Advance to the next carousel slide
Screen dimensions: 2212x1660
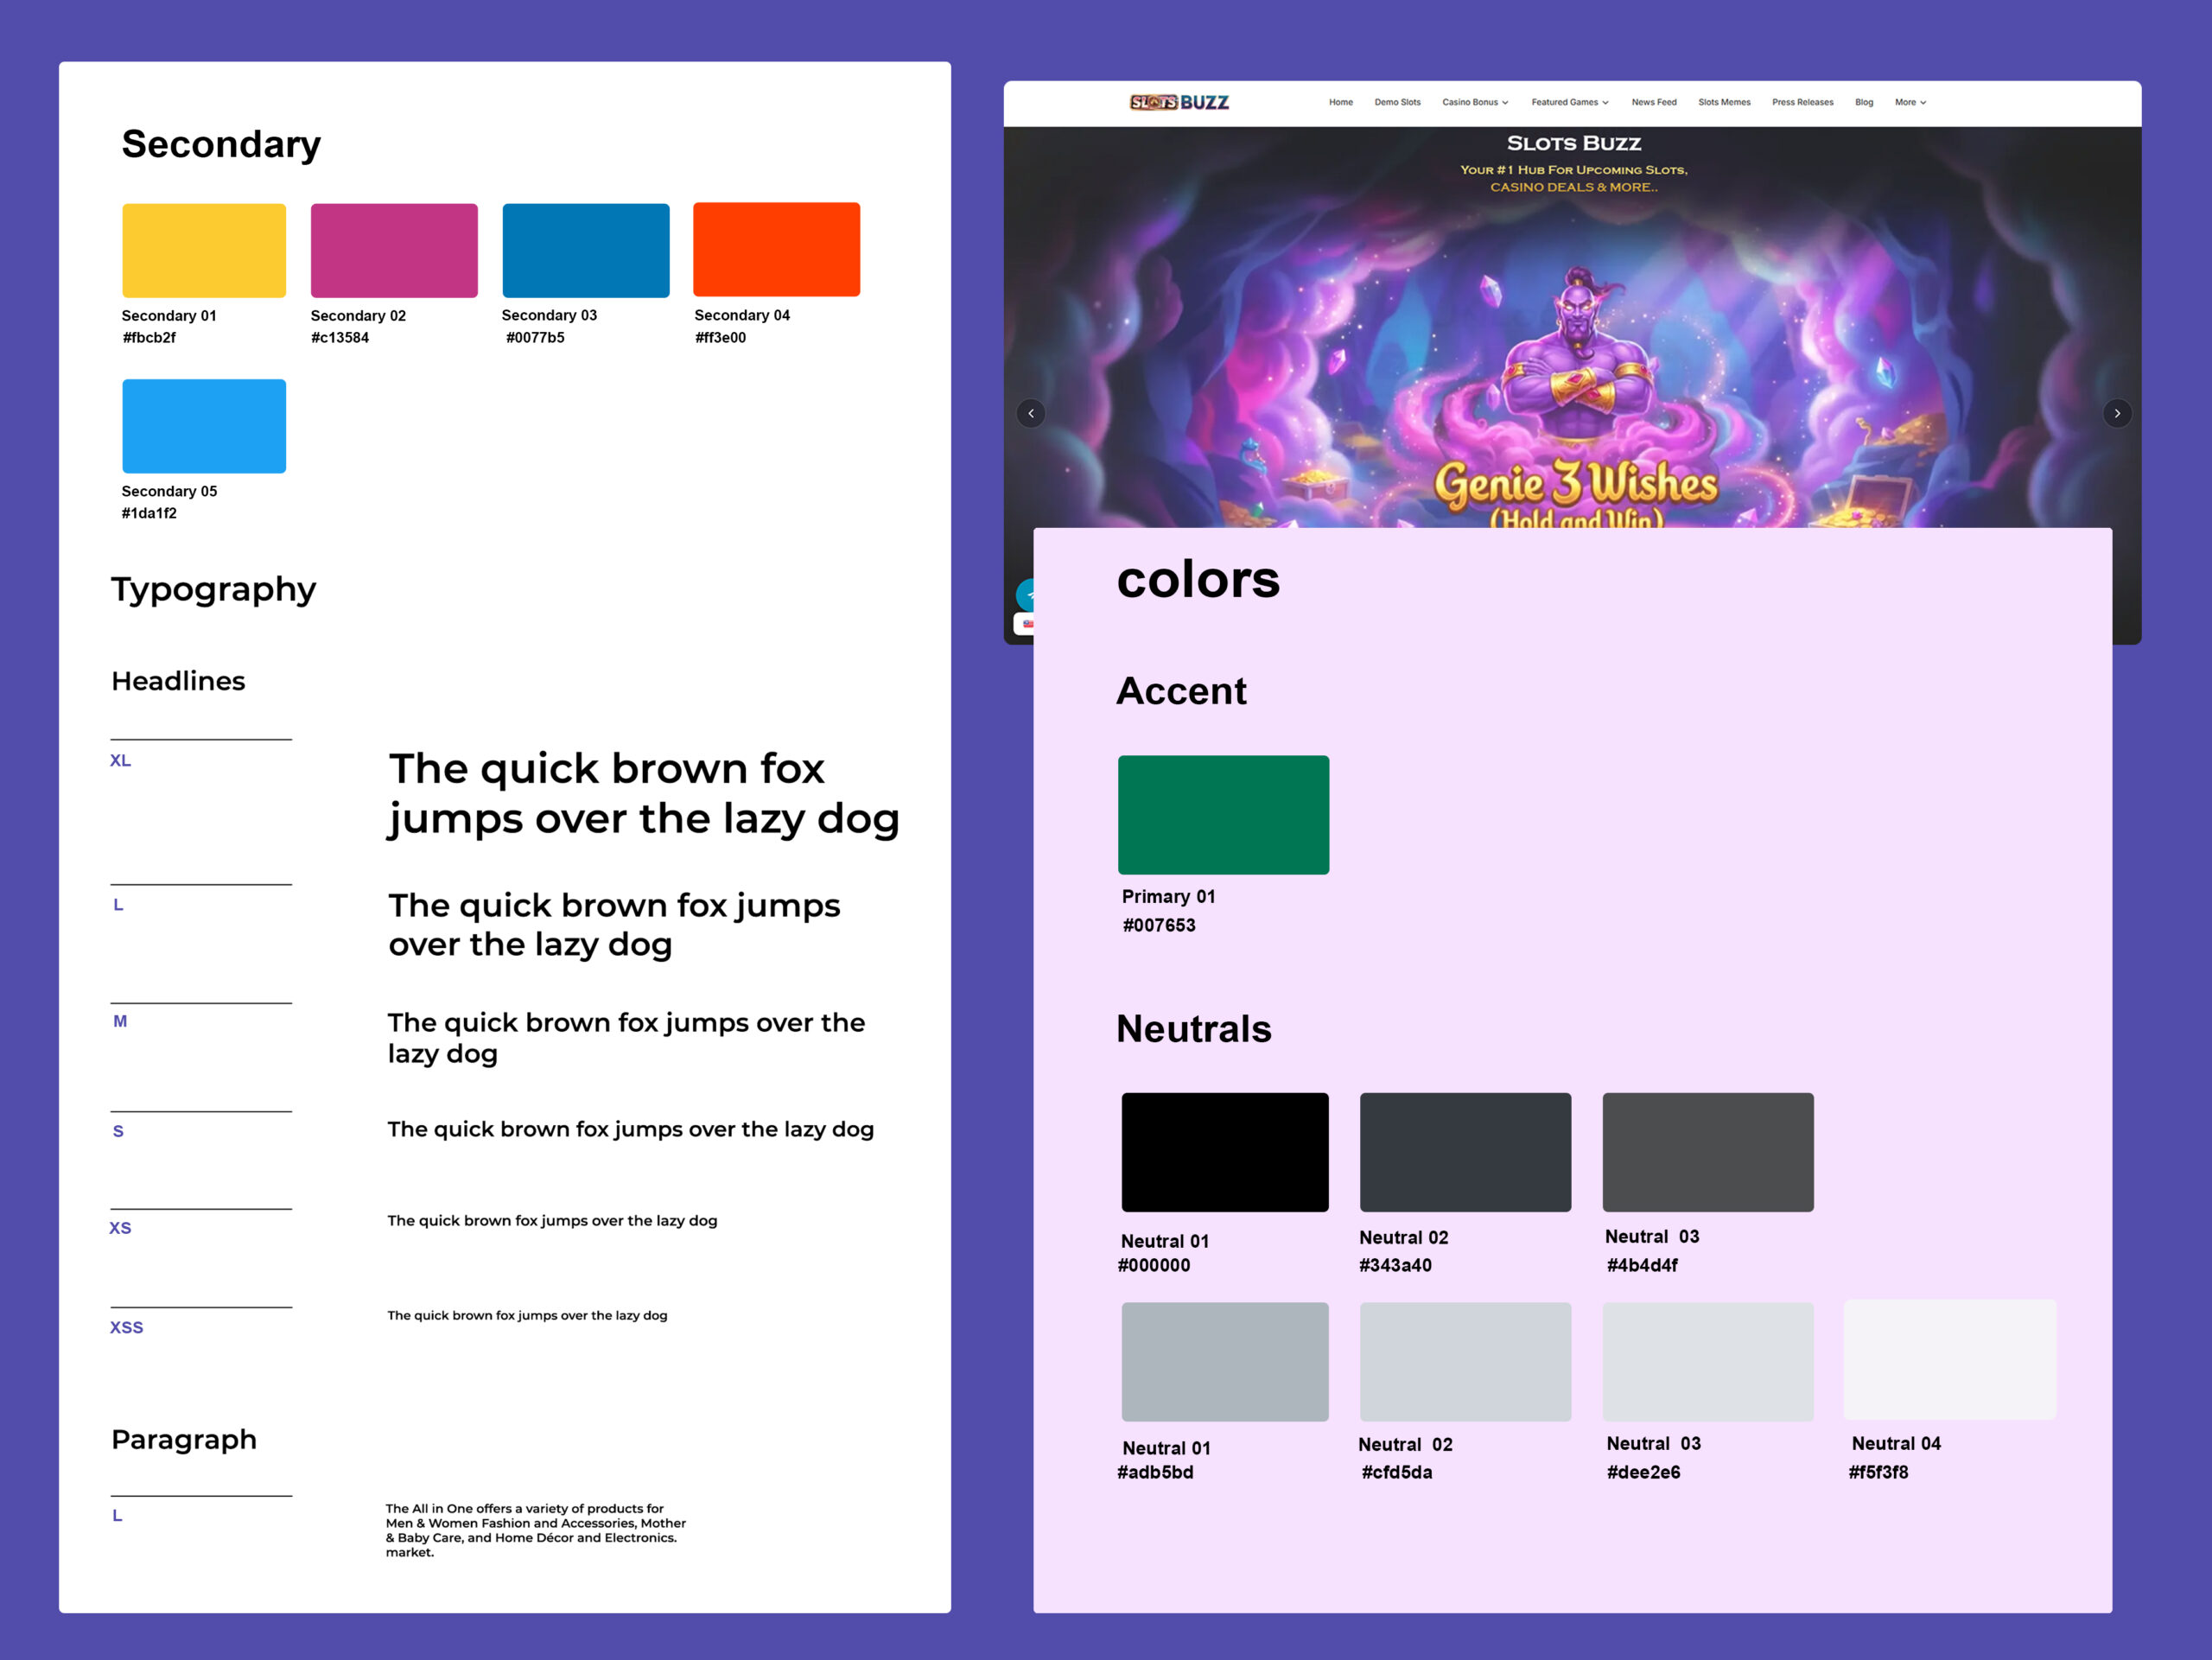pos(2117,413)
